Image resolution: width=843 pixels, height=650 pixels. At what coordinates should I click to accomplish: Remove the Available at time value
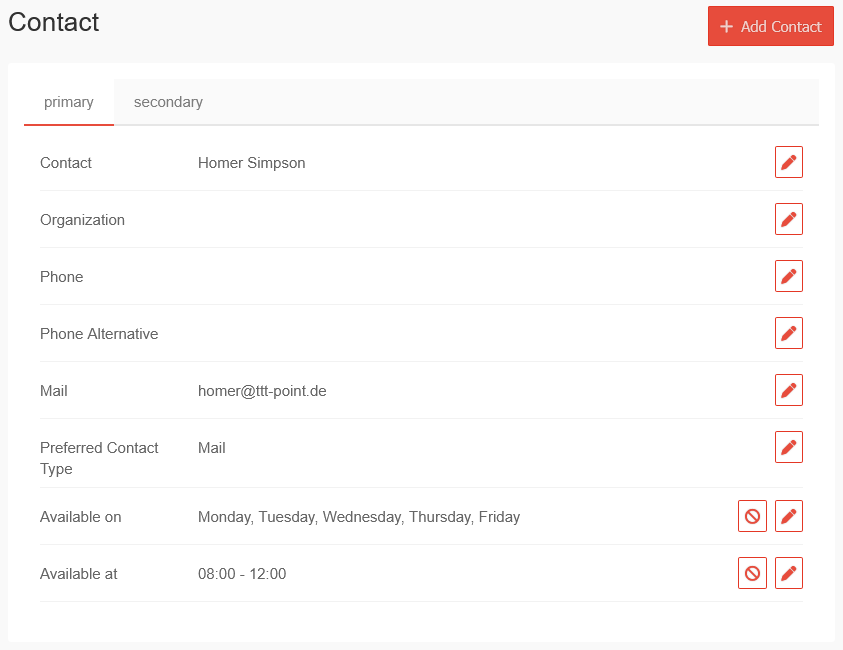coord(752,573)
